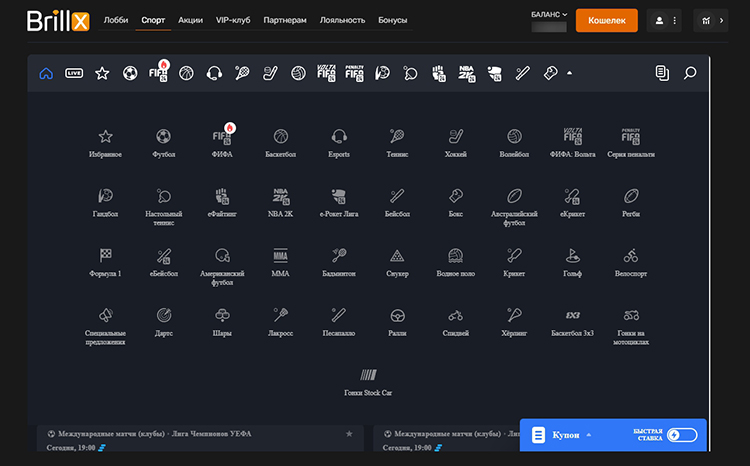
Task: Switch to the Лобби tab
Action: 116,20
